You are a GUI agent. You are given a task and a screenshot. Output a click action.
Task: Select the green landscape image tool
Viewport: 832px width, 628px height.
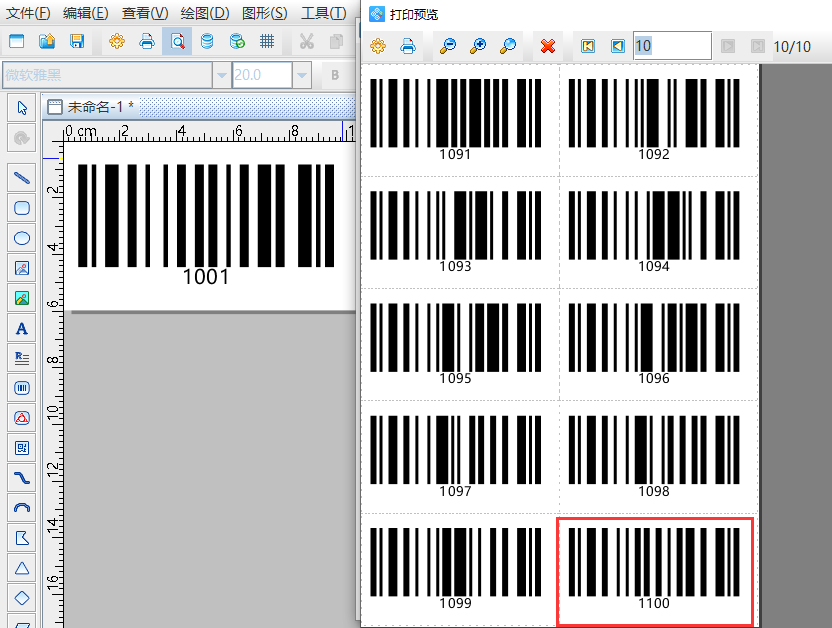tap(22, 298)
